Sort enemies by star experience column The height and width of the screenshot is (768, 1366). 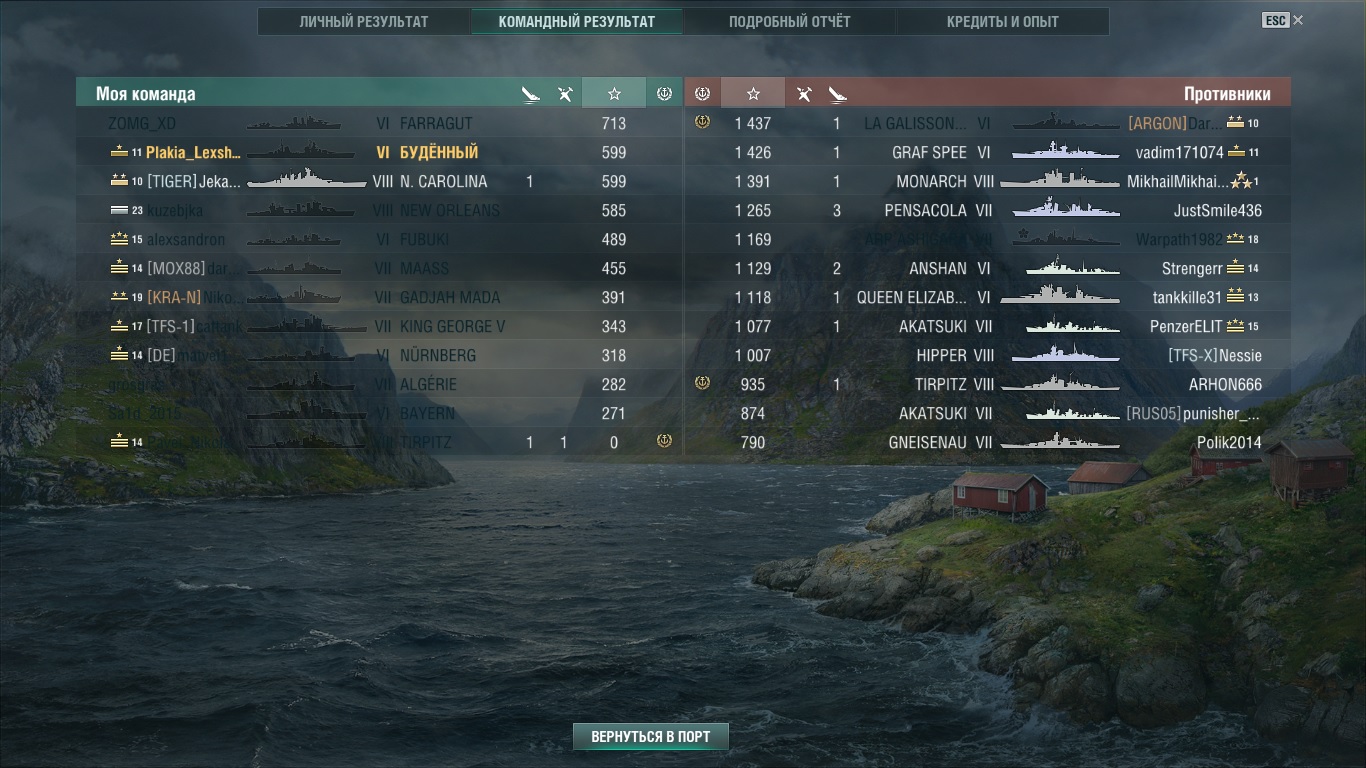click(753, 93)
